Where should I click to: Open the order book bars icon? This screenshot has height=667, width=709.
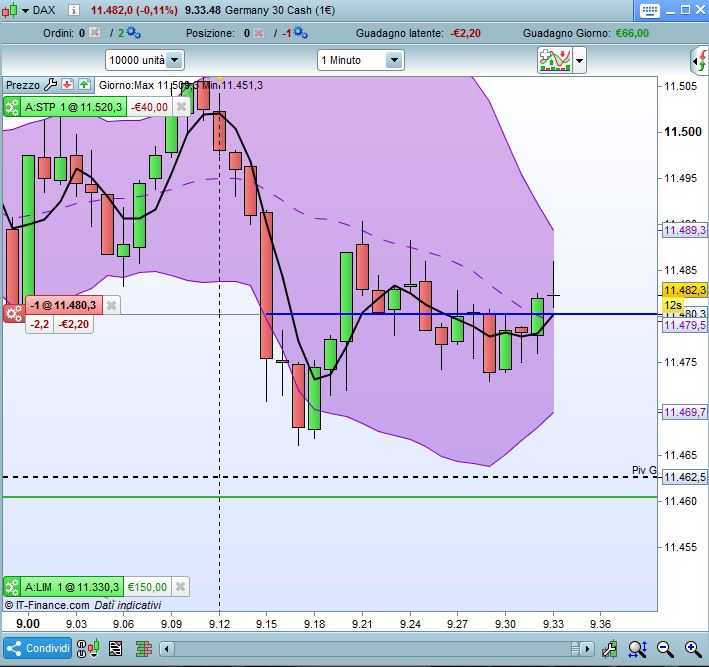point(144,649)
